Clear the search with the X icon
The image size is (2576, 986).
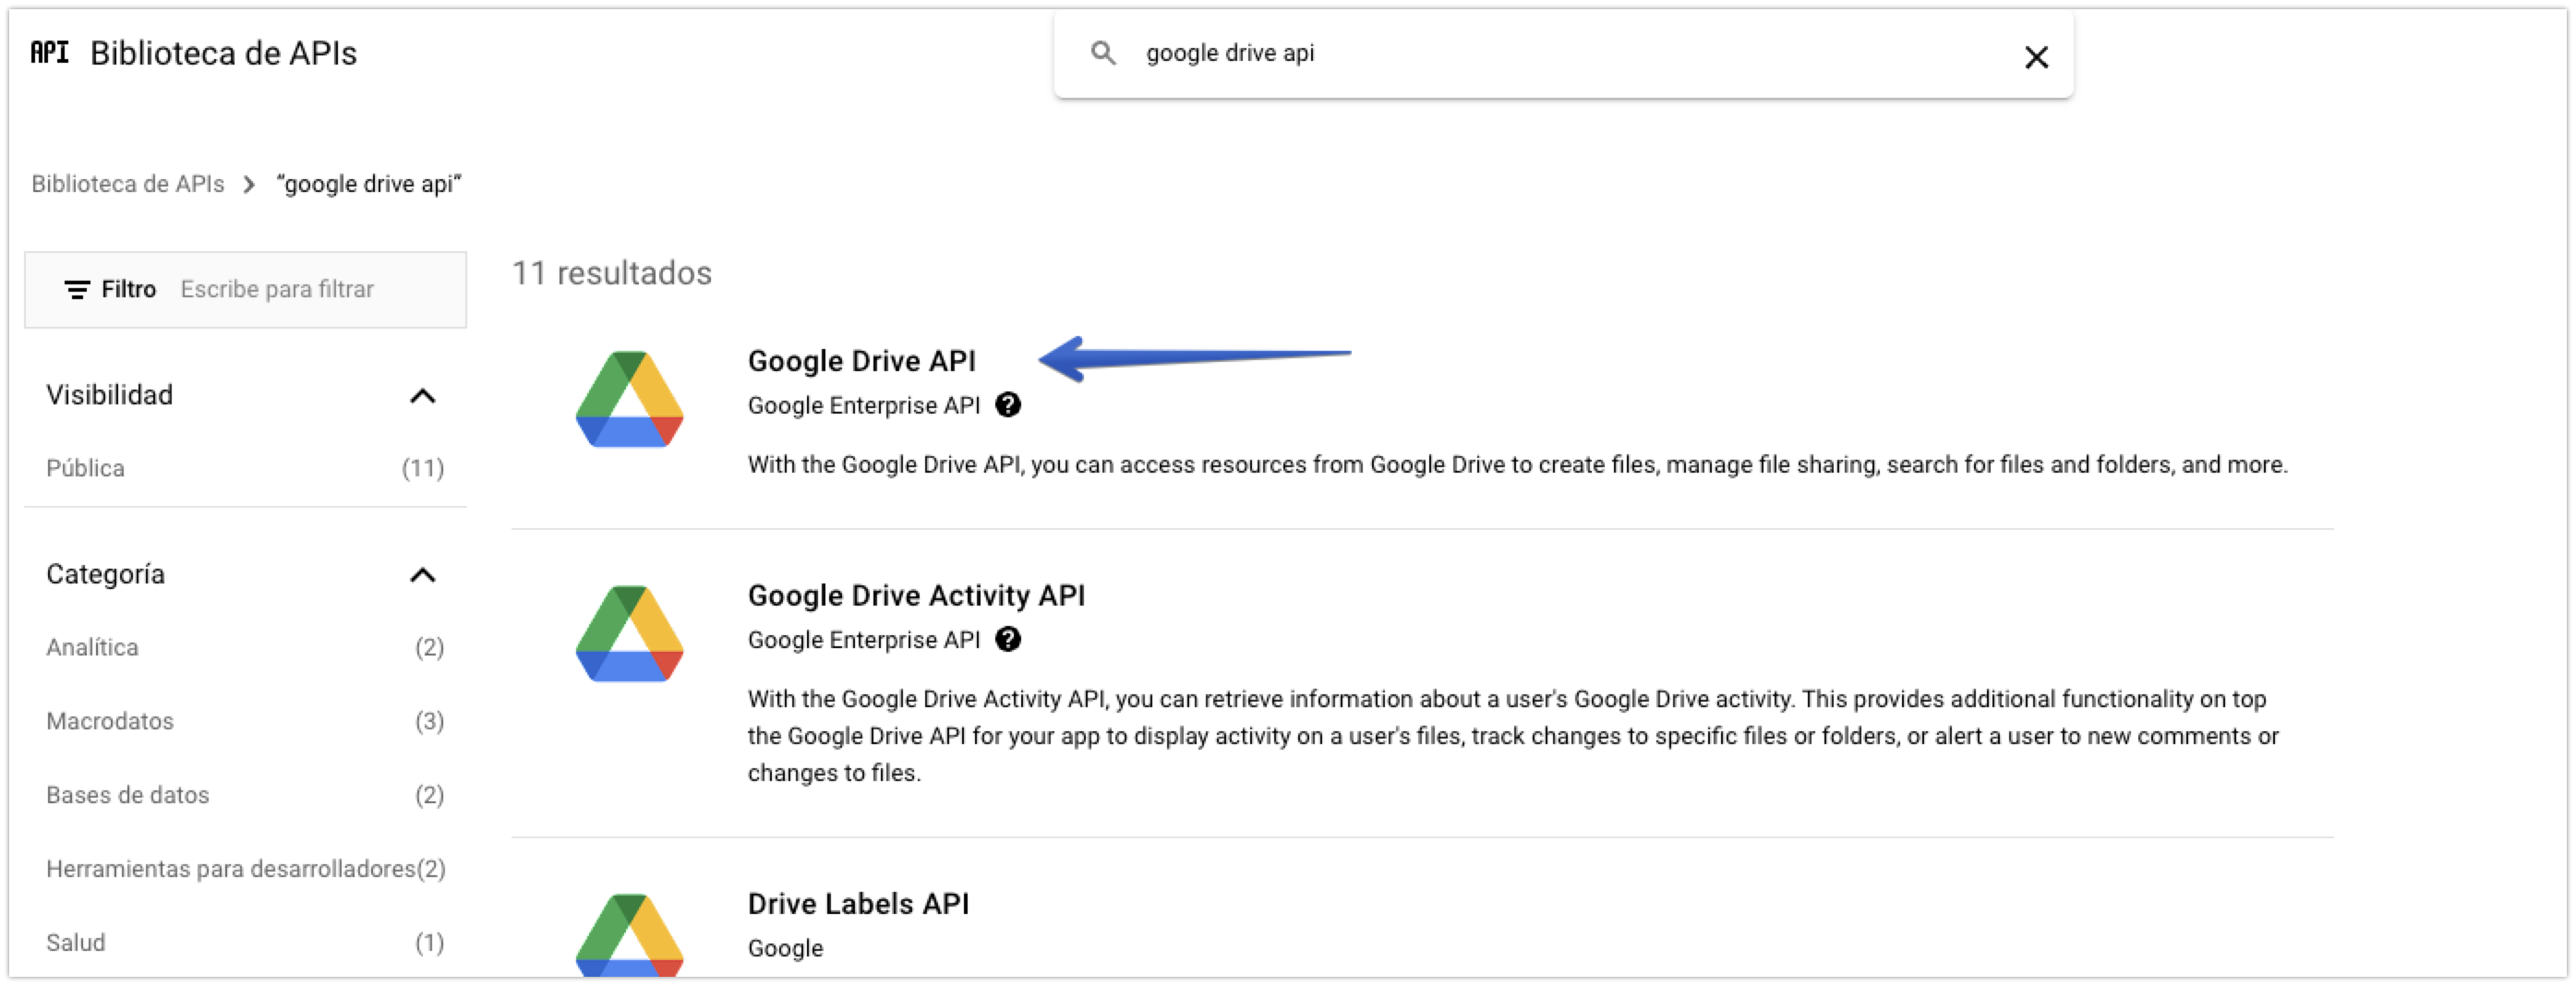pyautogui.click(x=2036, y=57)
